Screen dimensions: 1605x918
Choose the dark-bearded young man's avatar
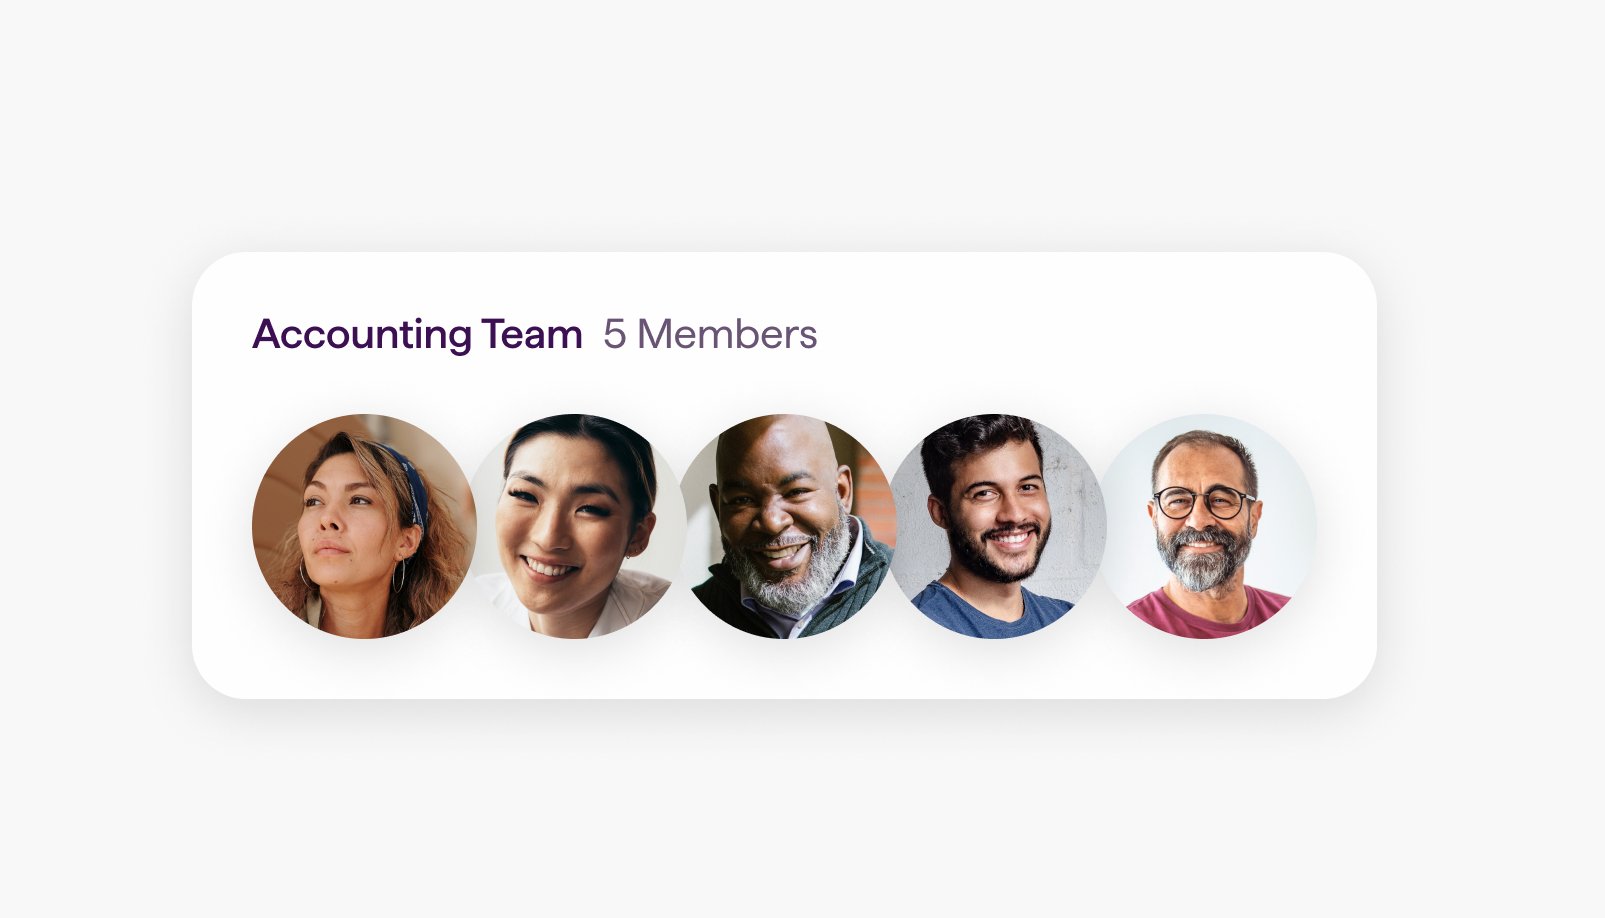pyautogui.click(x=997, y=526)
